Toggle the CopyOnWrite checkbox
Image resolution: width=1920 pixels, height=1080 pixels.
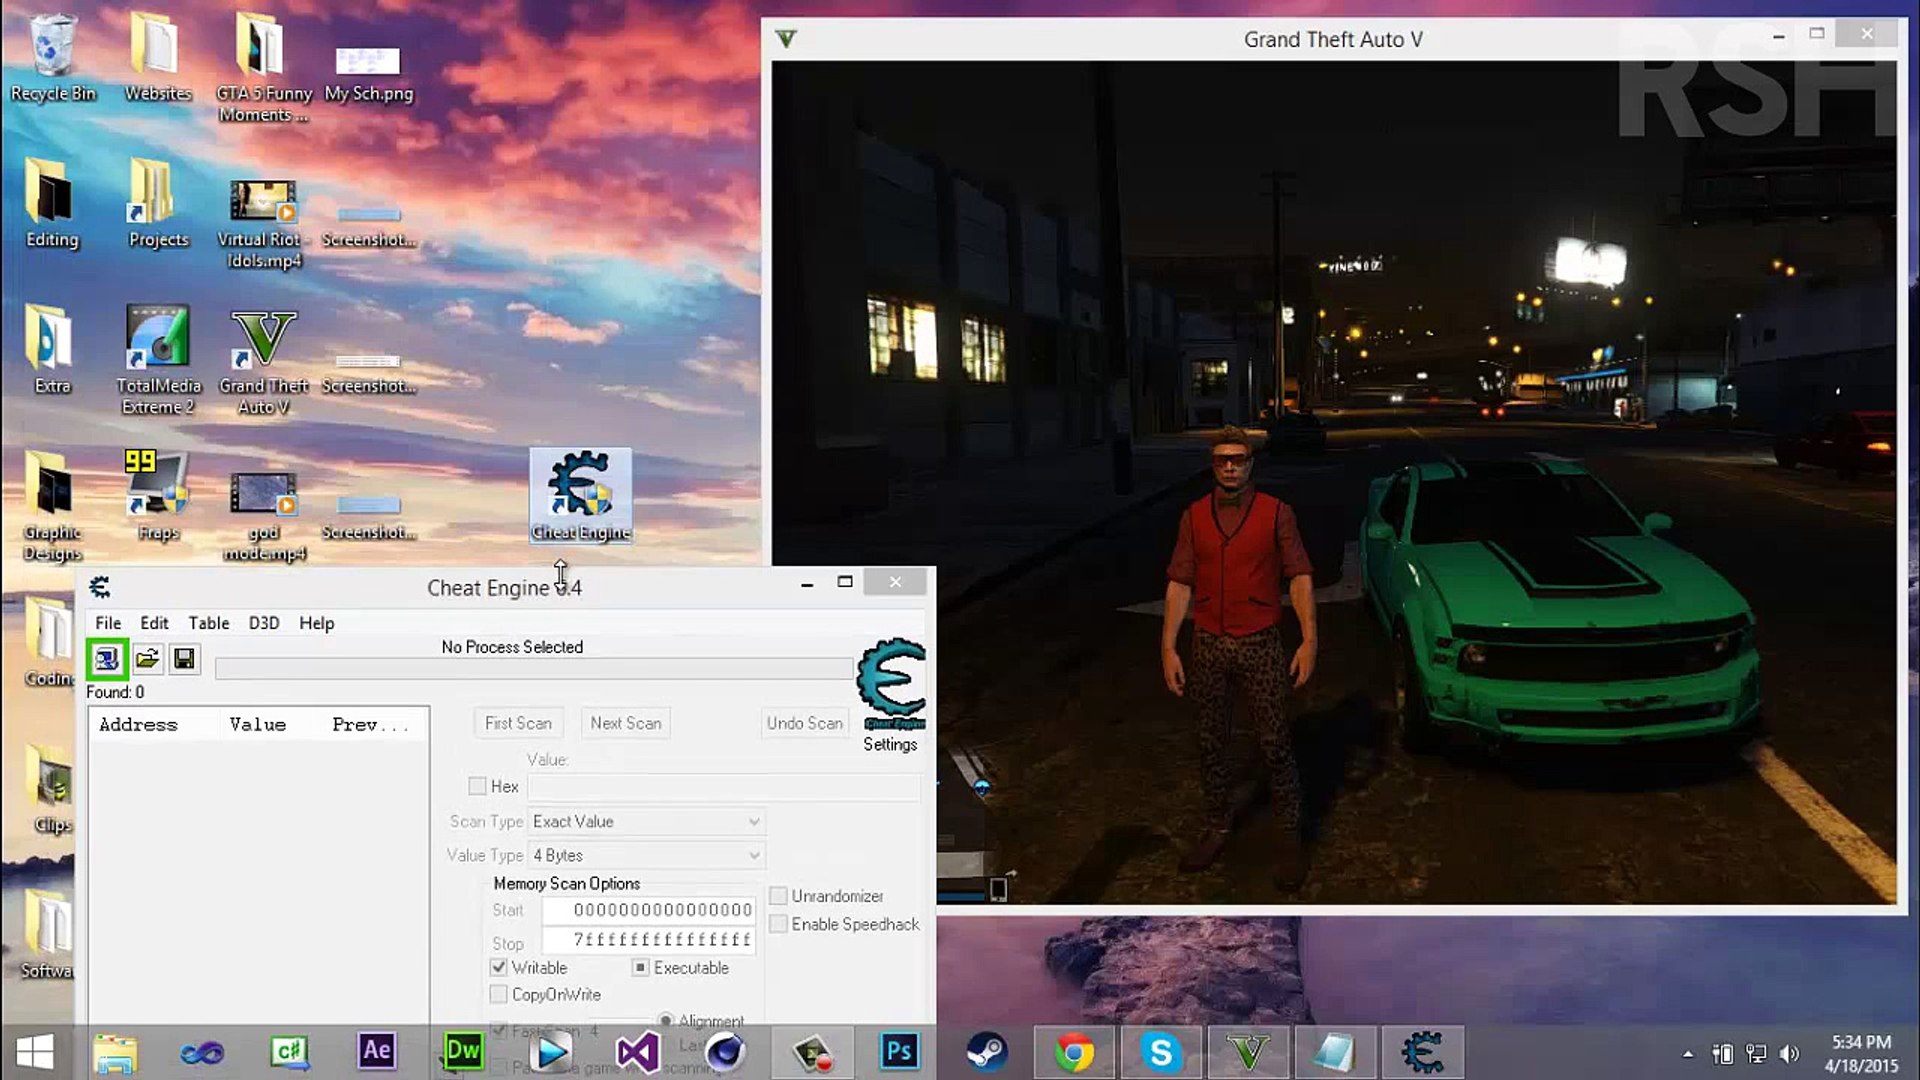tap(498, 994)
